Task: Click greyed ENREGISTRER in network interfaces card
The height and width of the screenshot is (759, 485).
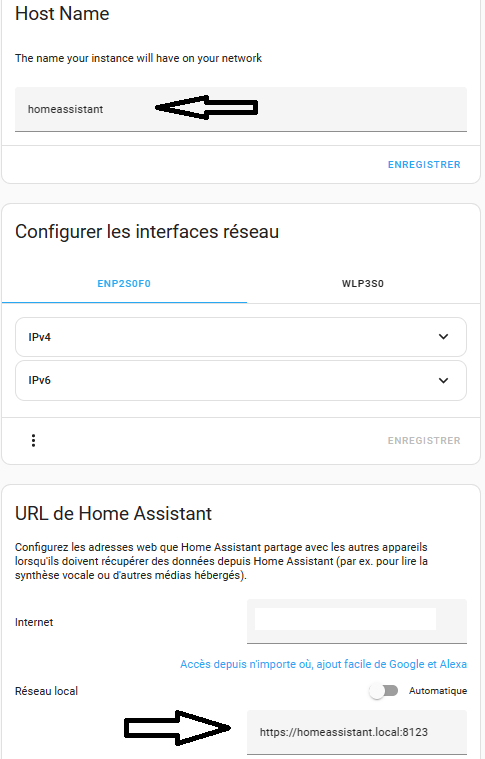Action: tap(424, 440)
